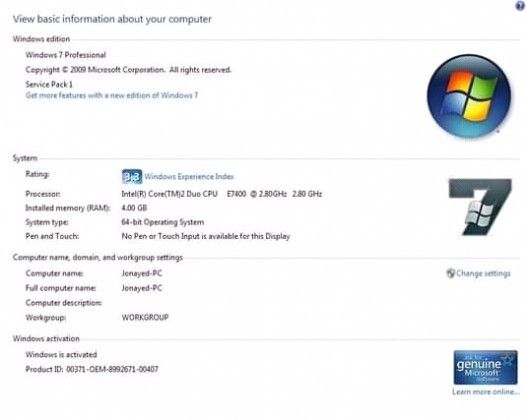The image size is (526, 420).
Task: Click the 3.3 rating score badge
Action: point(132,176)
